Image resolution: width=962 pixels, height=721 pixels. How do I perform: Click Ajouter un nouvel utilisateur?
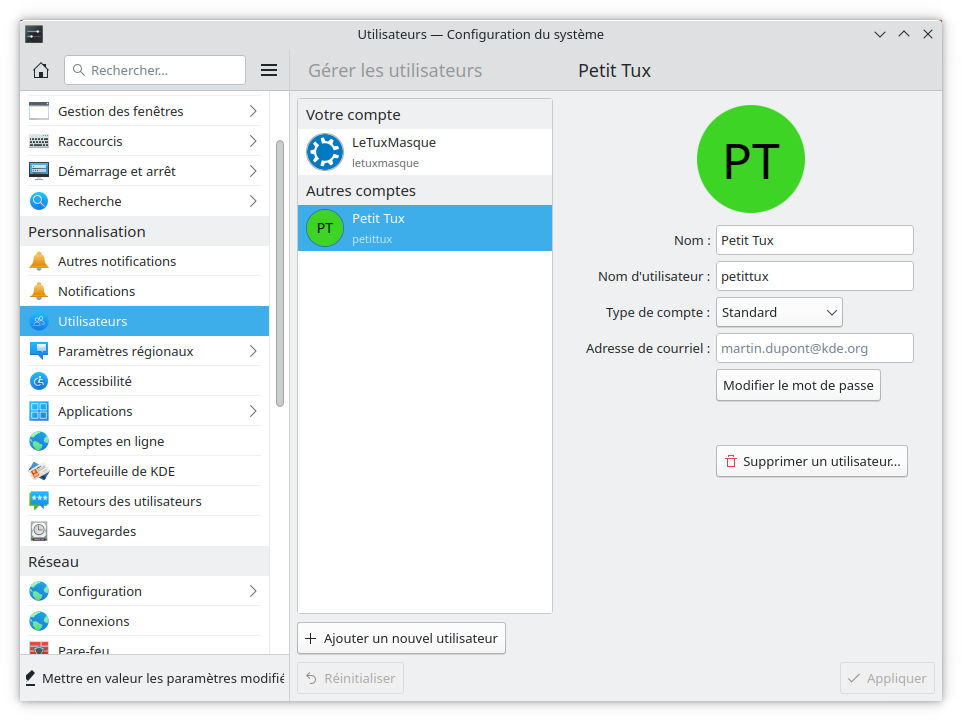(401, 638)
